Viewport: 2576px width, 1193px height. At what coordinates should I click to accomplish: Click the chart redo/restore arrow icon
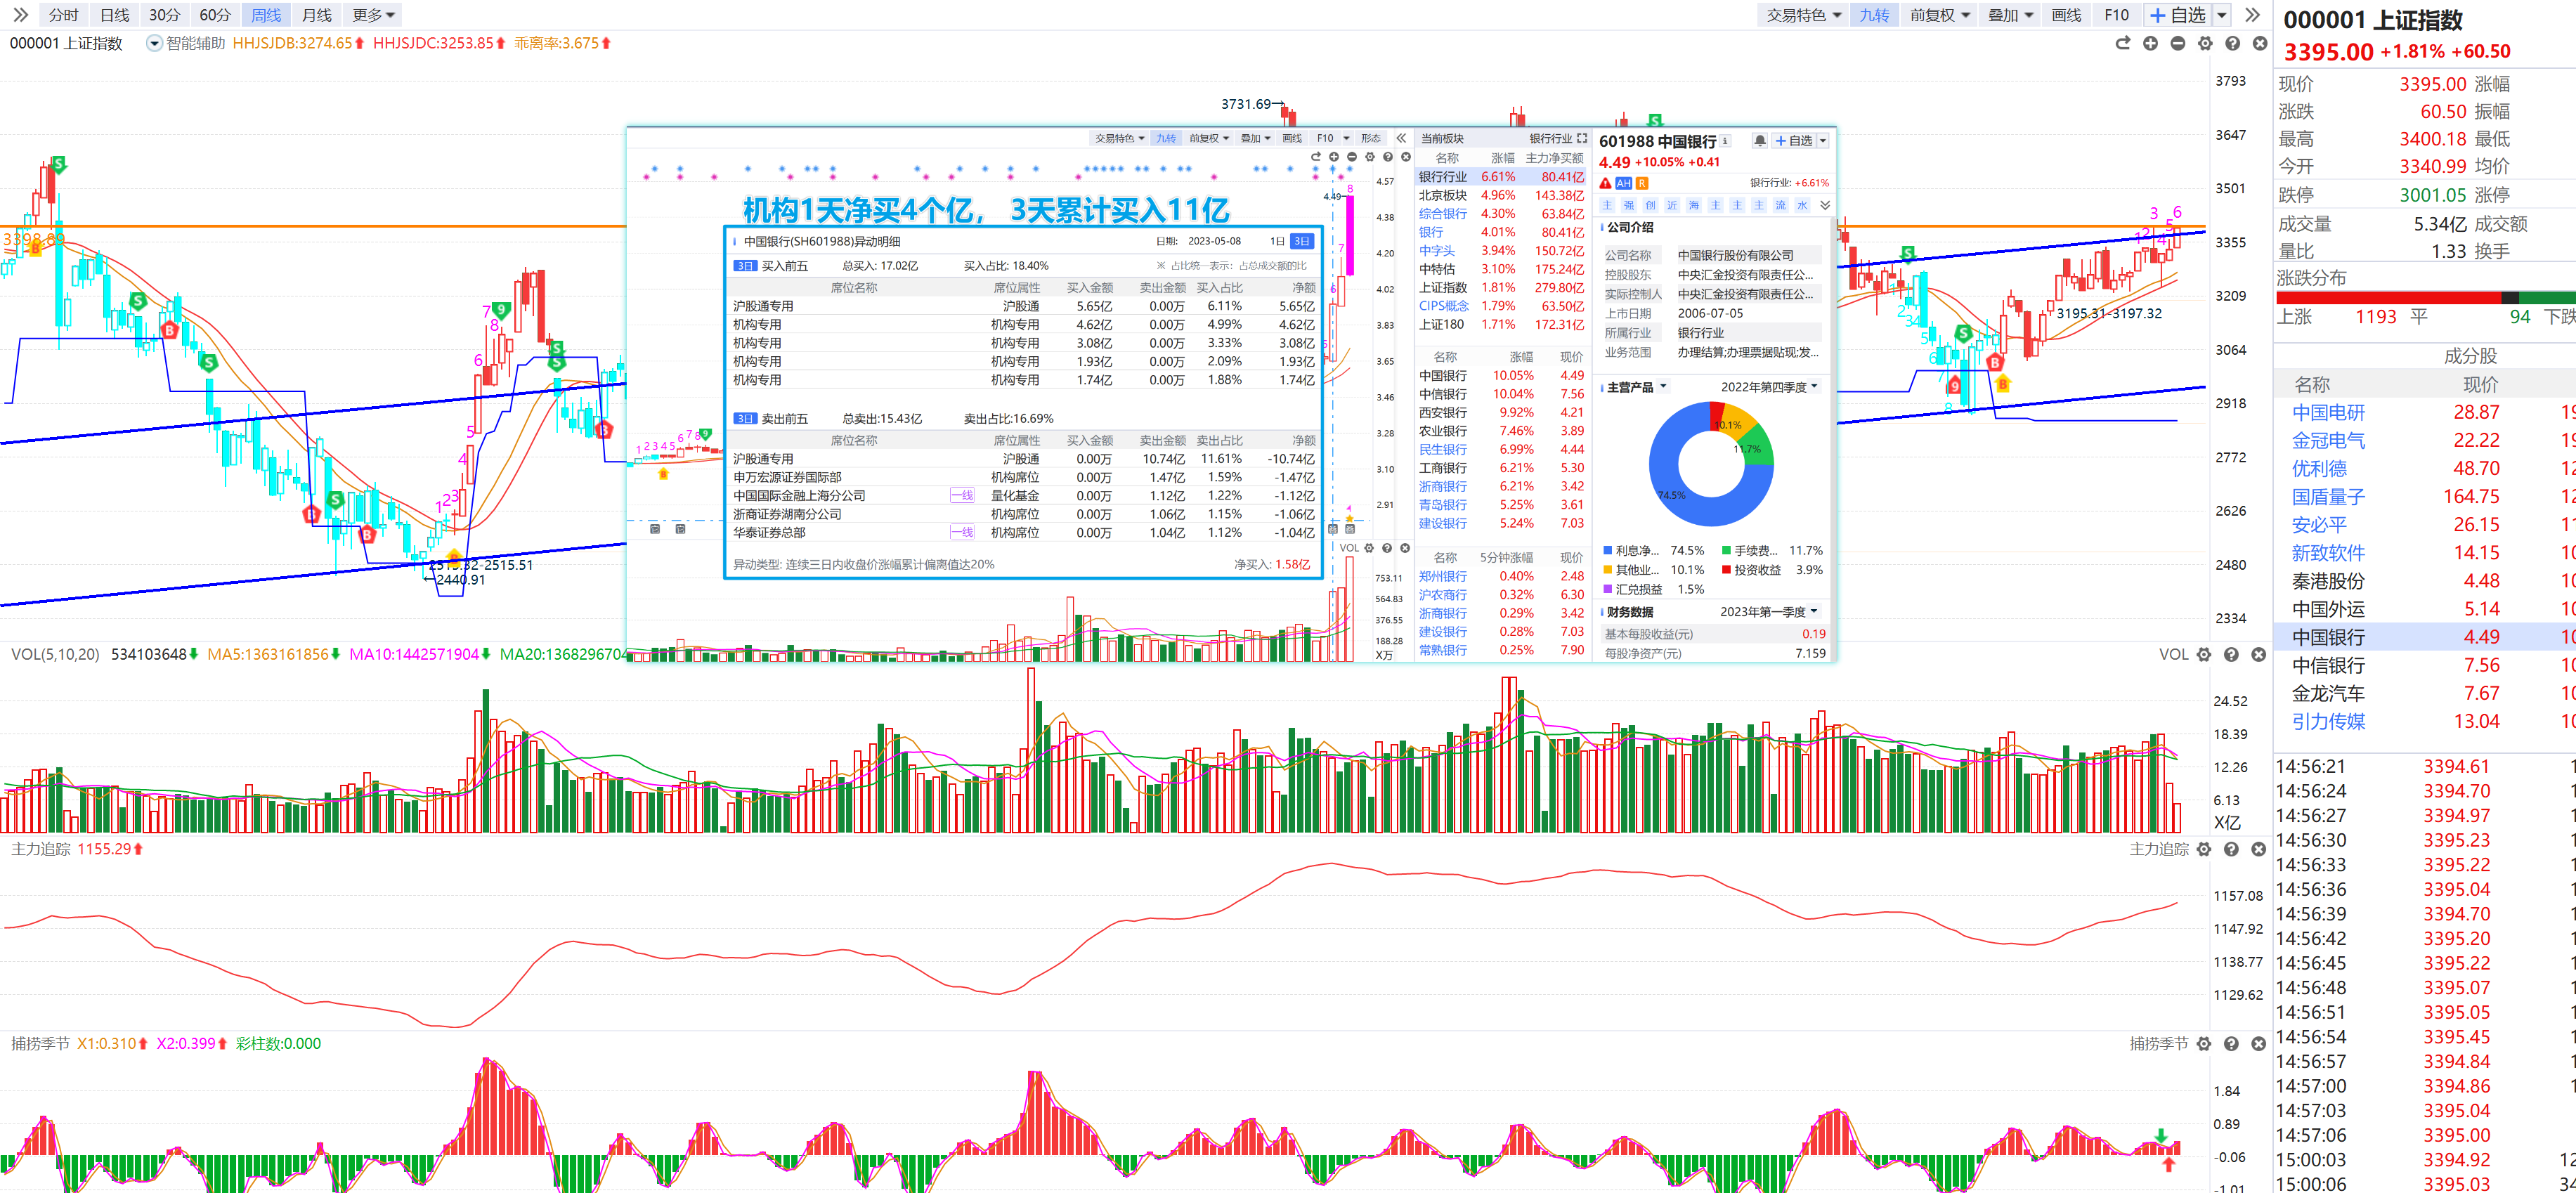coord(2122,43)
